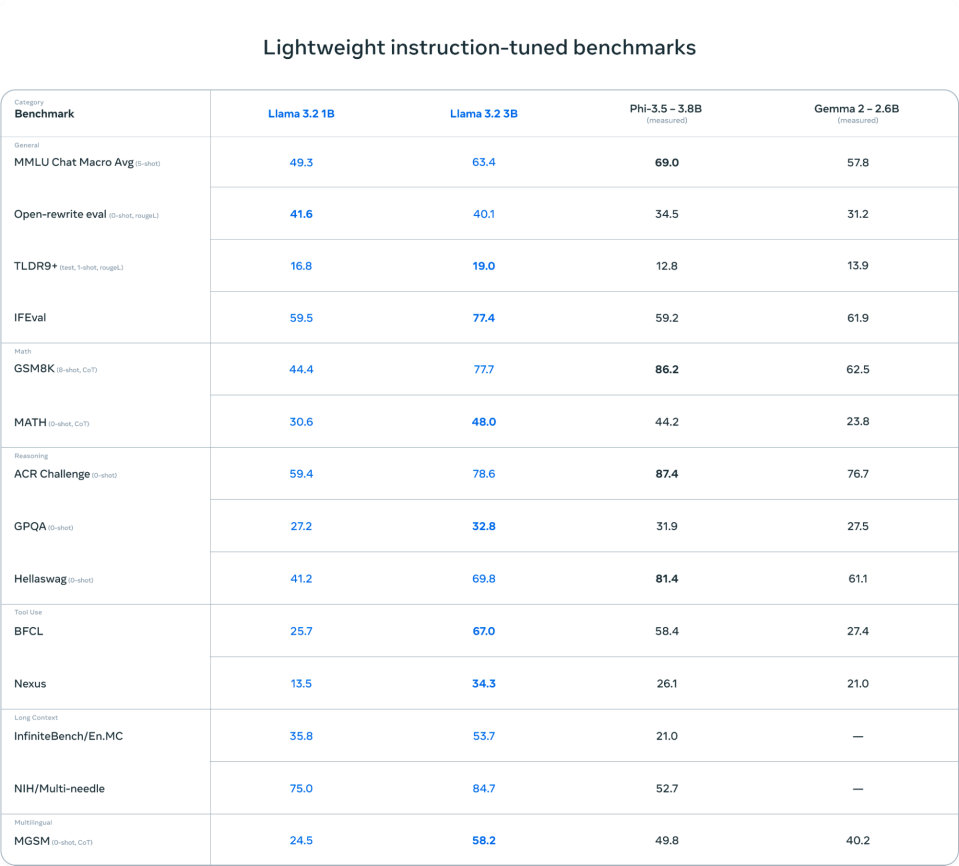Select the MMLU Chat Macro Avg row label
Image resolution: width=959 pixels, height=866 pixels.
(x=74, y=162)
